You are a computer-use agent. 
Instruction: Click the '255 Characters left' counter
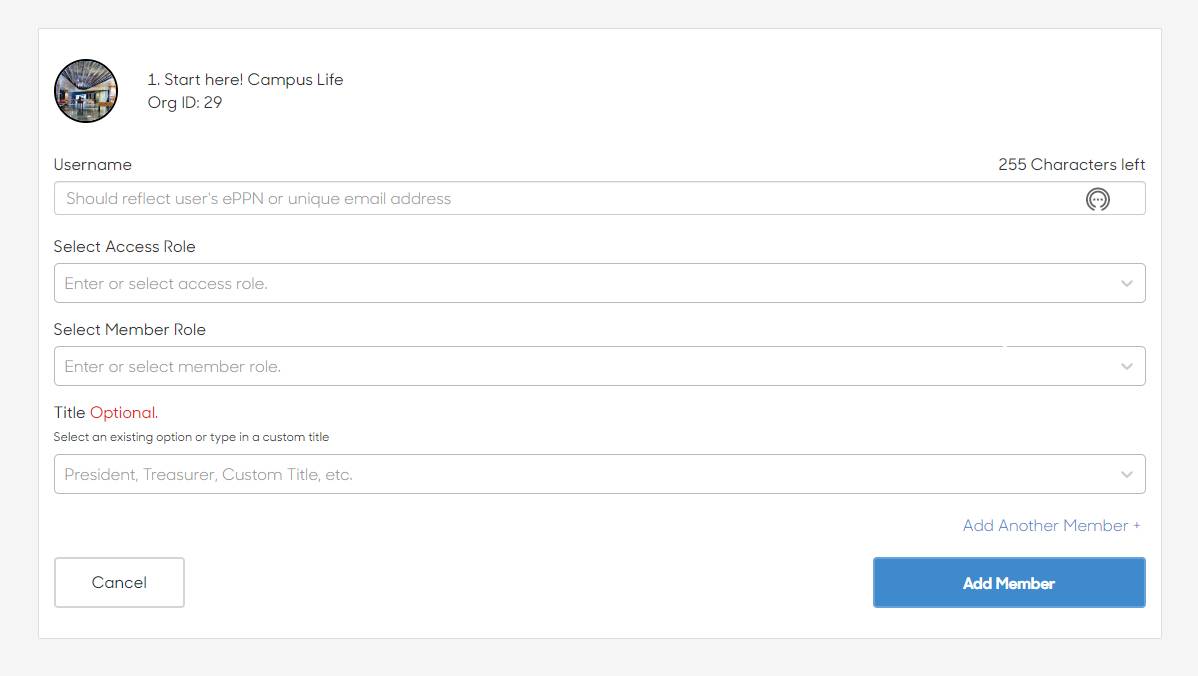tap(1071, 165)
